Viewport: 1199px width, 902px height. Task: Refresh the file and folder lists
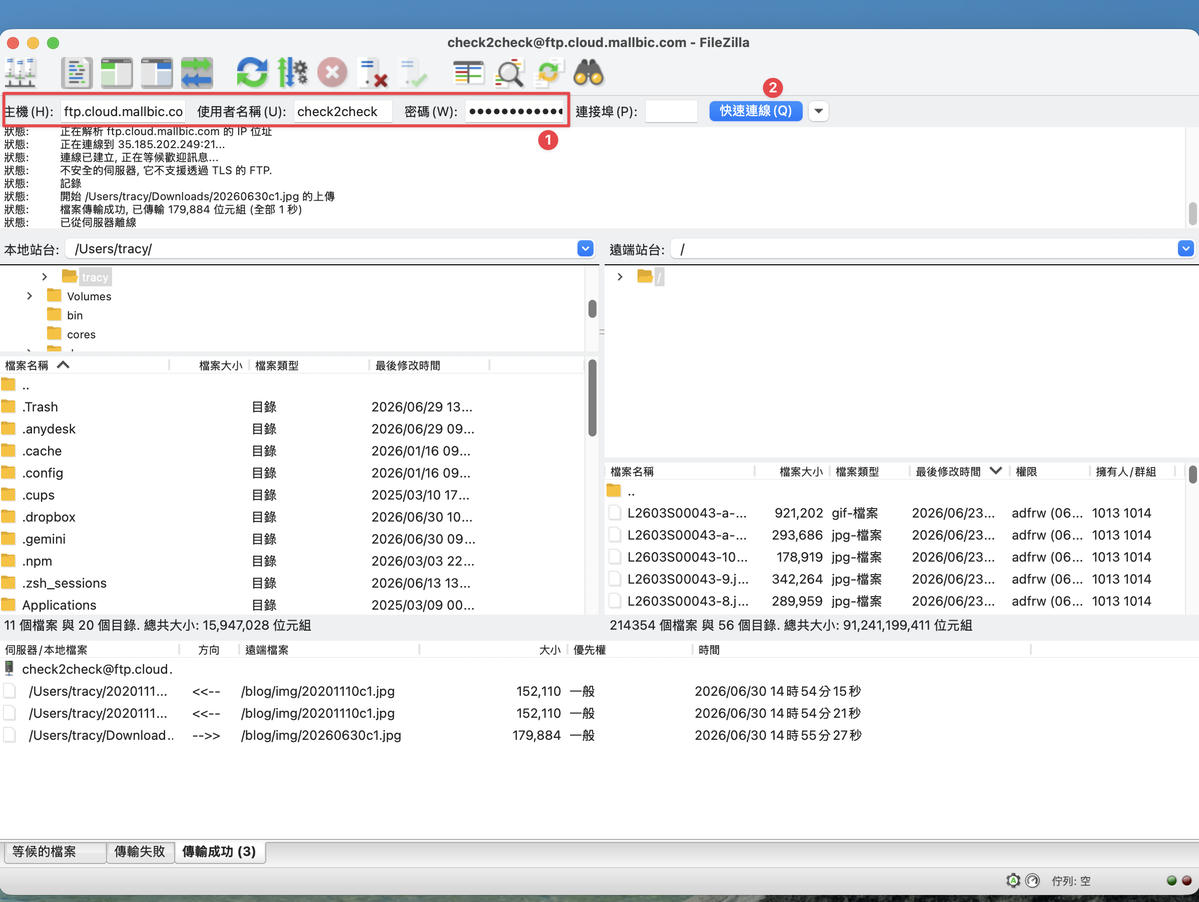pyautogui.click(x=252, y=73)
